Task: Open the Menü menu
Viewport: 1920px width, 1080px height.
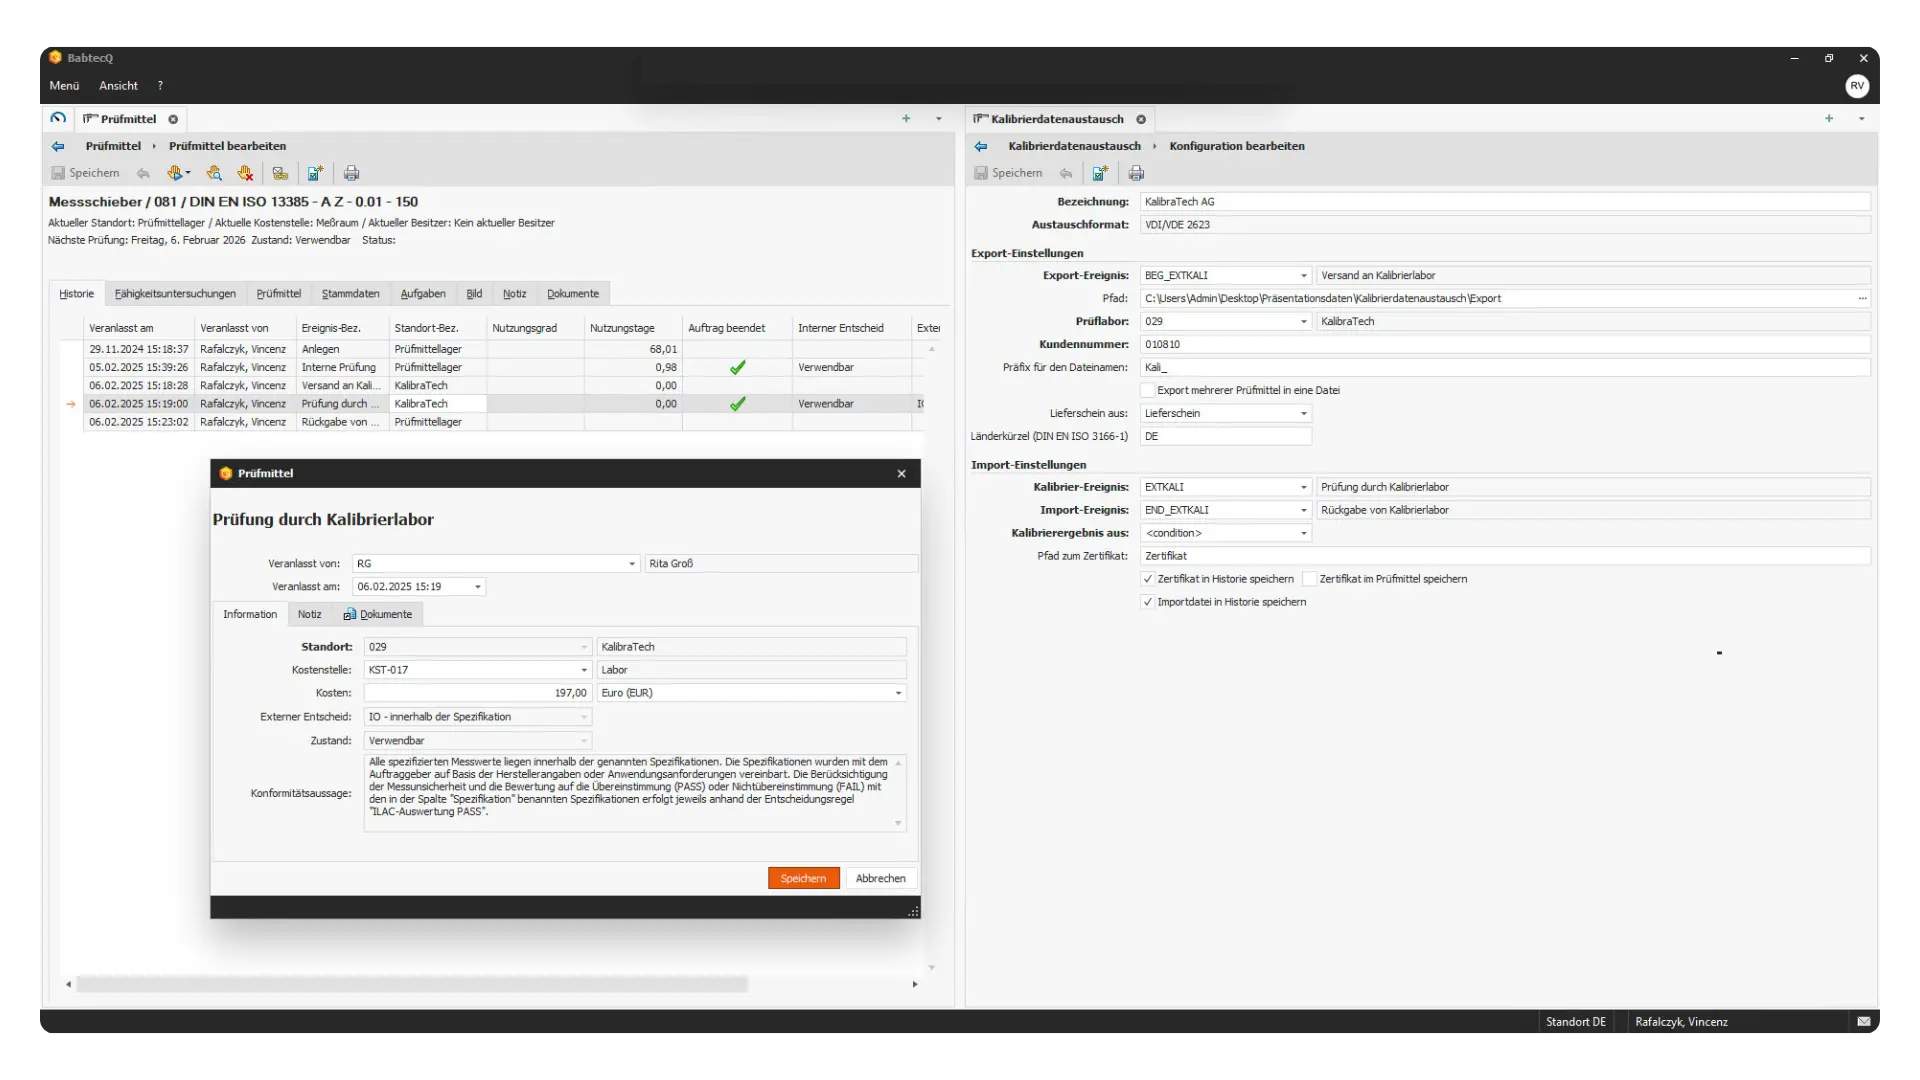Action: click(64, 86)
